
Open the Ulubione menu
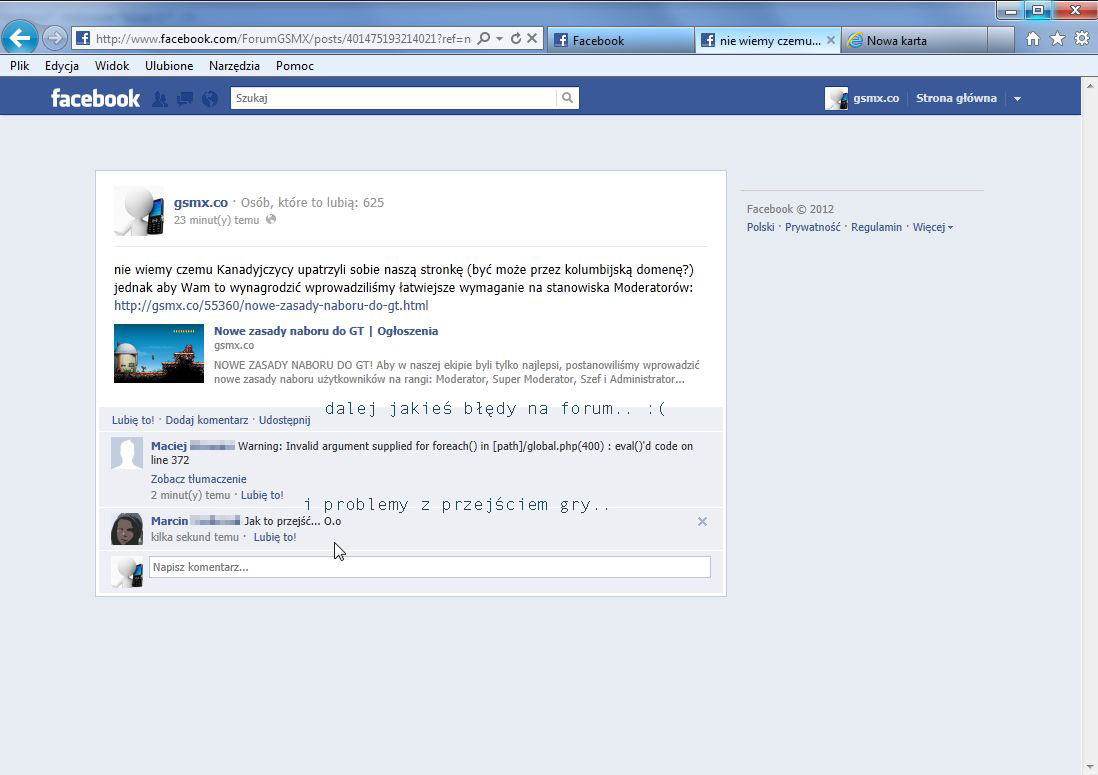[x=169, y=66]
